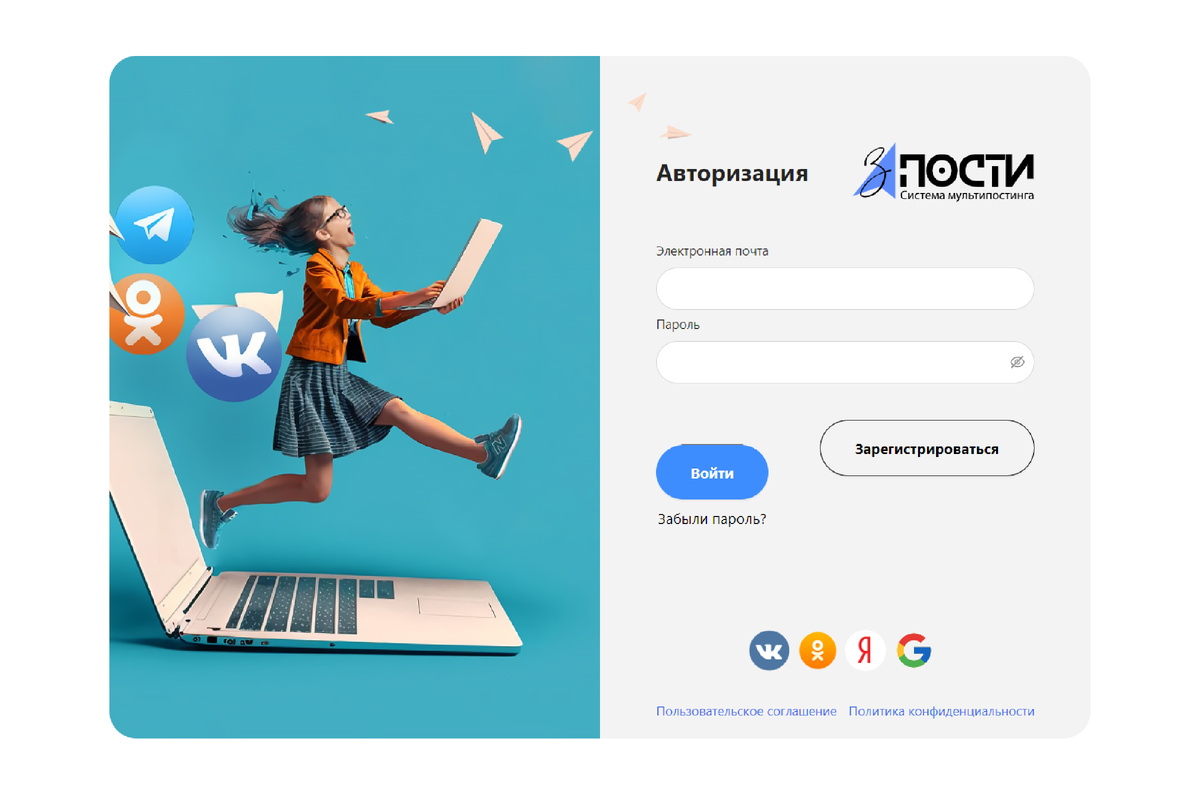Click the large VK bubble in the illustration
Viewport: 1200px width, 792px height.
pyautogui.click(x=234, y=354)
